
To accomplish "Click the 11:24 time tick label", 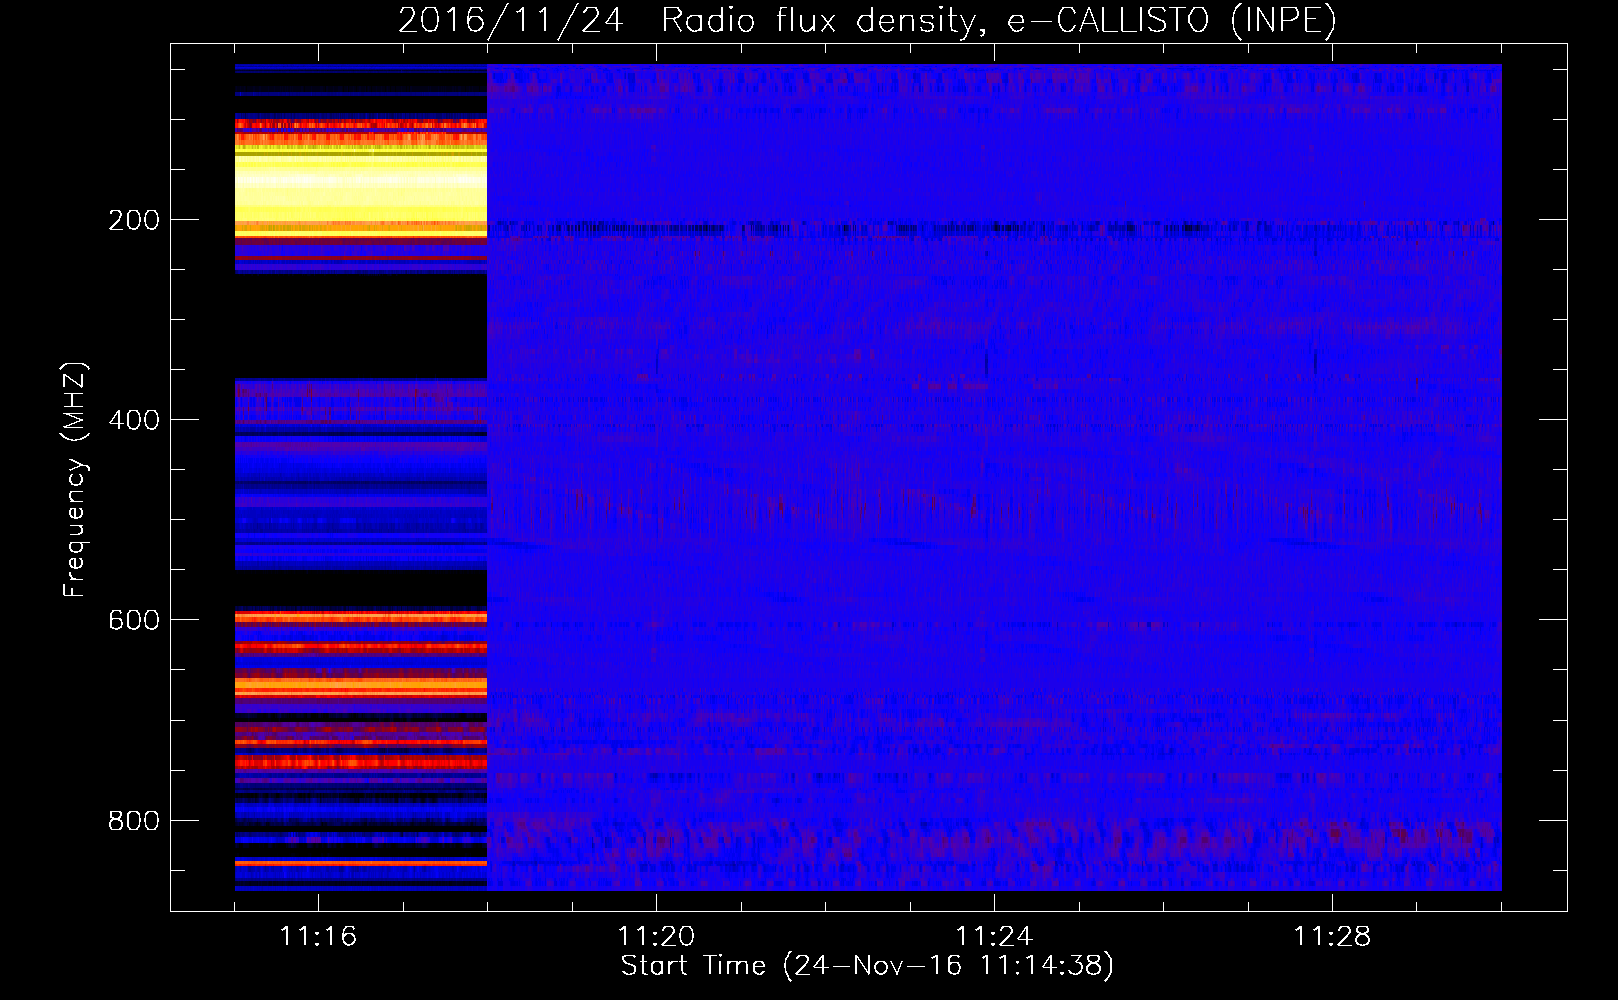I will click(994, 936).
